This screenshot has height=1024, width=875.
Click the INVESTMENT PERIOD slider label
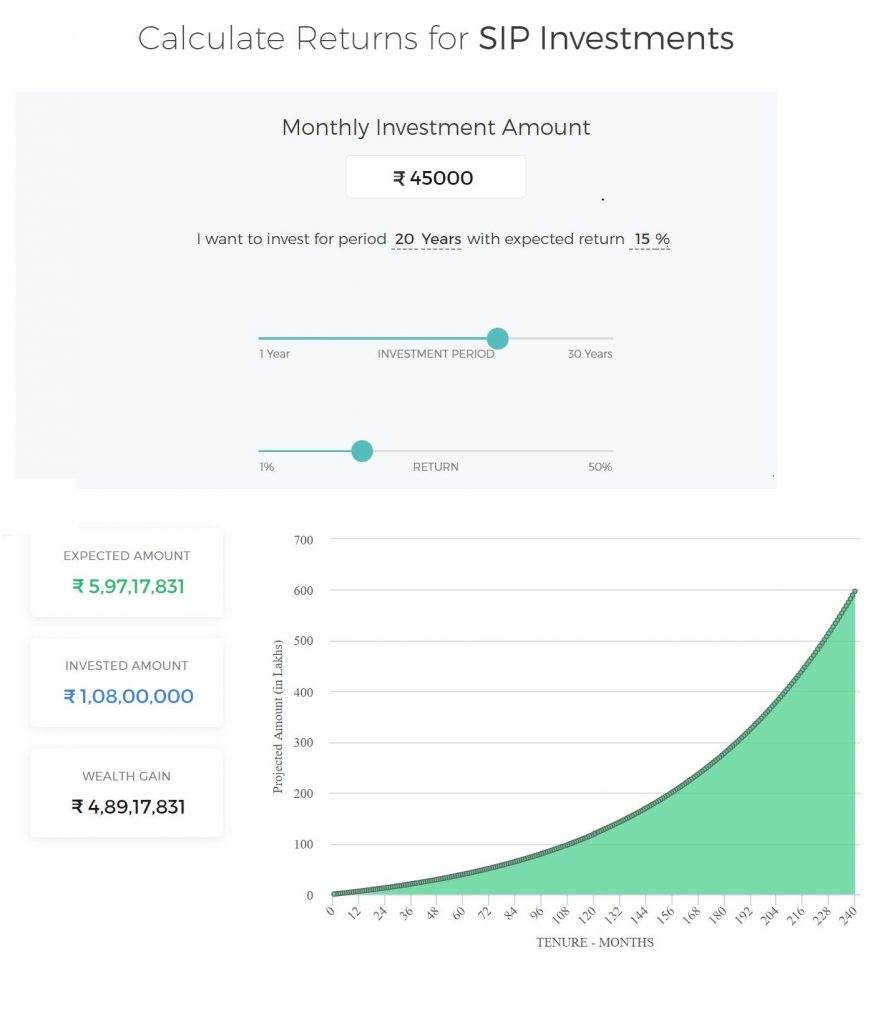(x=435, y=354)
